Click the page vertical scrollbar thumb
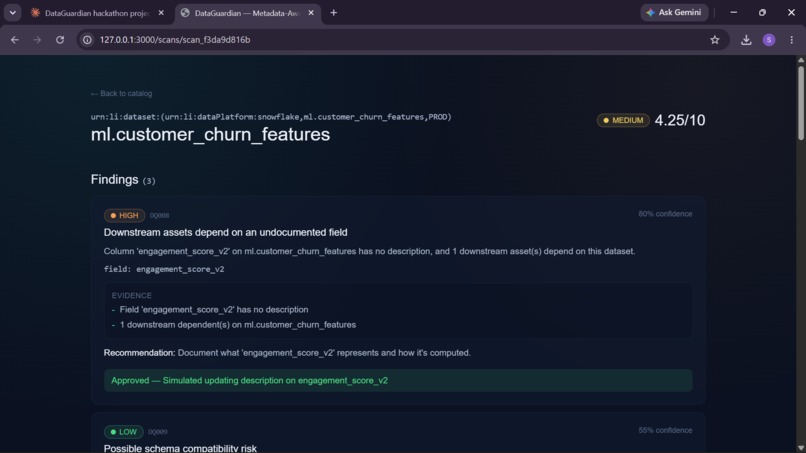 (x=800, y=103)
